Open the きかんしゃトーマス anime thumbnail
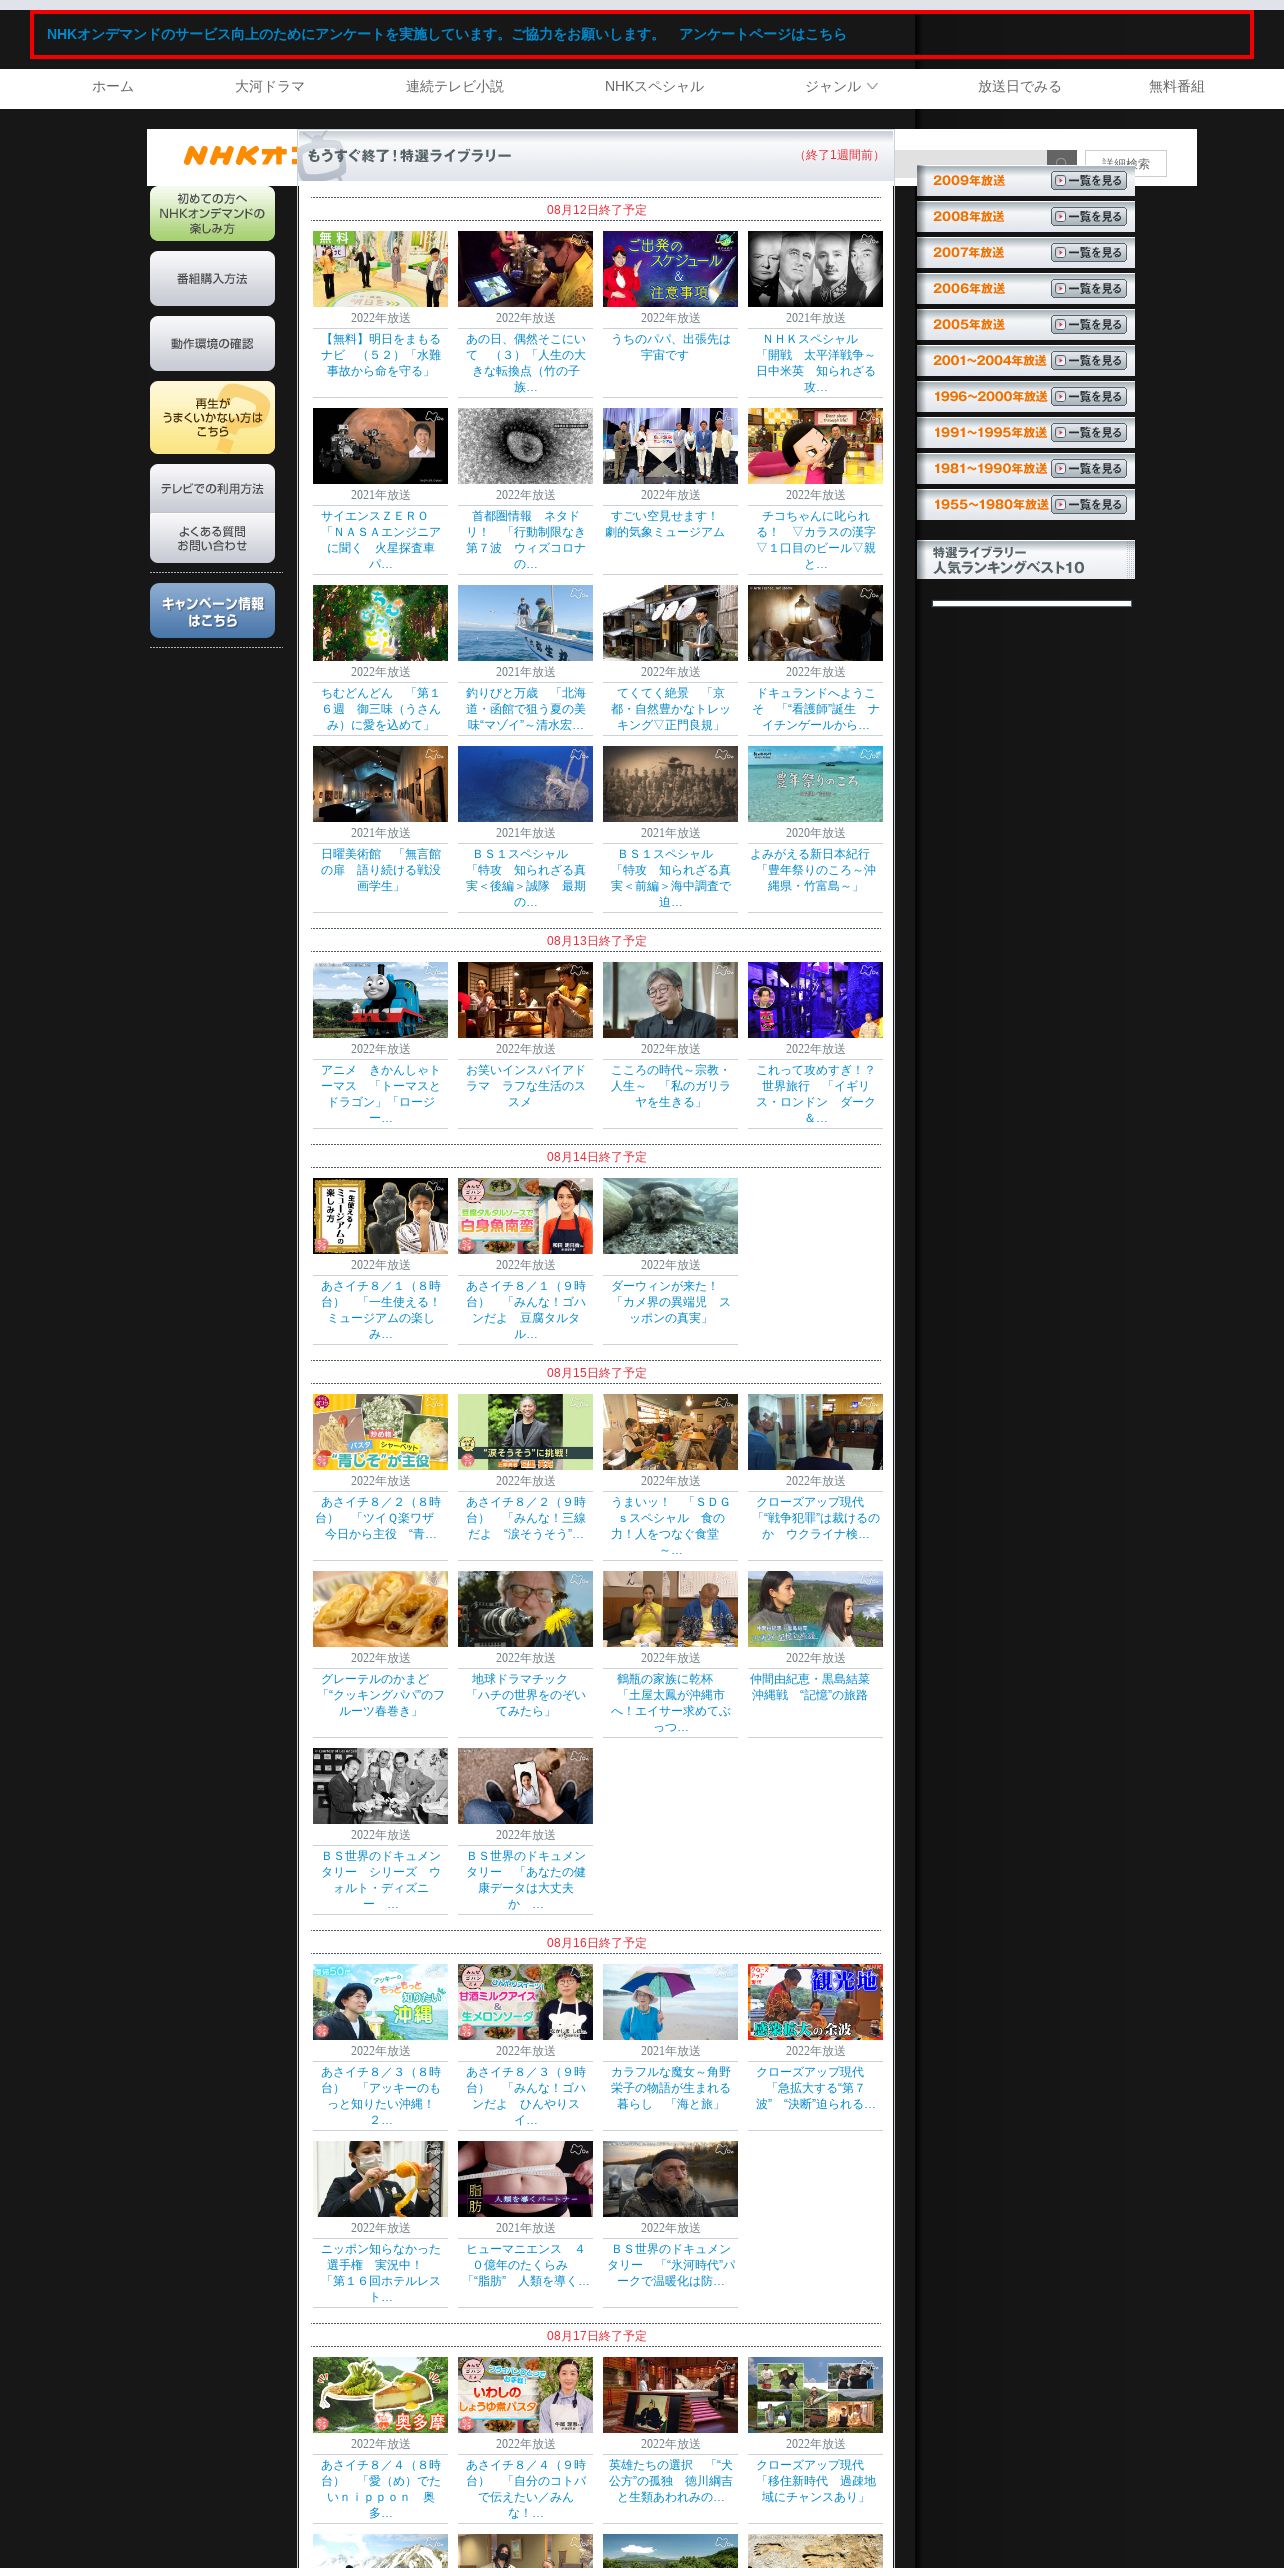This screenshot has width=1284, height=2568. click(x=380, y=1000)
